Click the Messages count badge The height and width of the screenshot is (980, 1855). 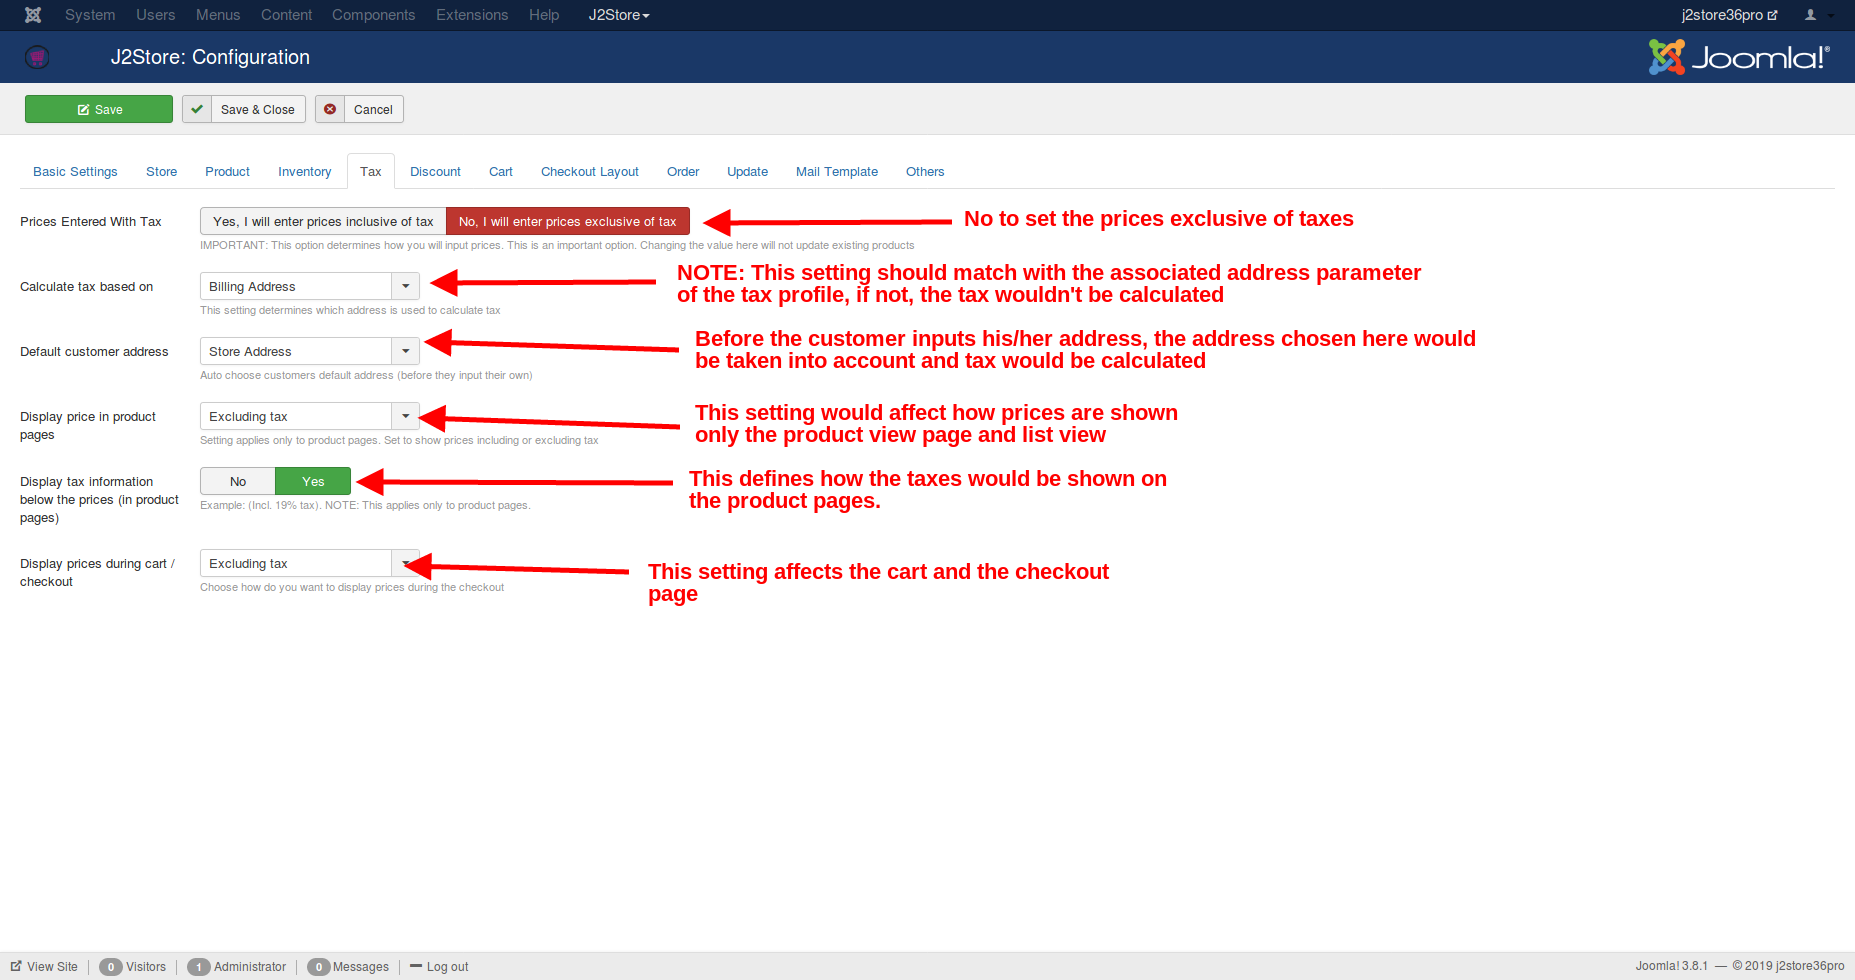(318, 967)
